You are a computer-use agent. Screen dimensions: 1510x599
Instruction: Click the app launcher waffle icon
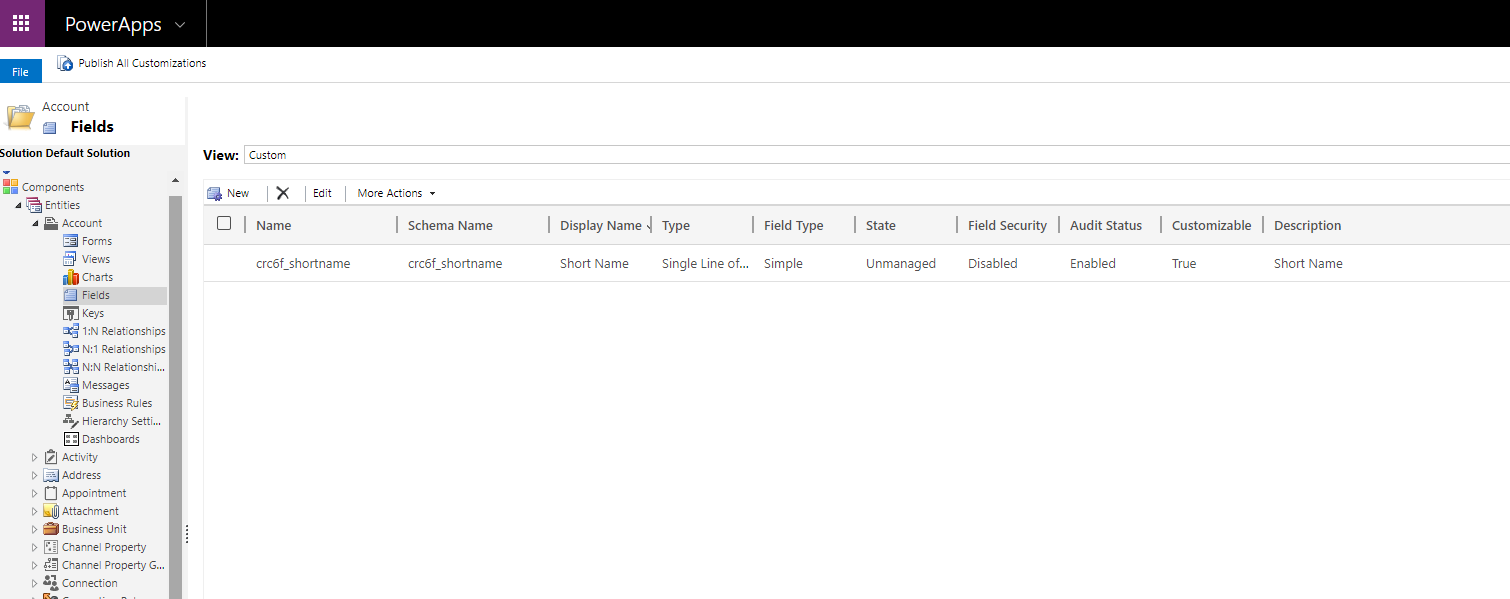point(21,22)
